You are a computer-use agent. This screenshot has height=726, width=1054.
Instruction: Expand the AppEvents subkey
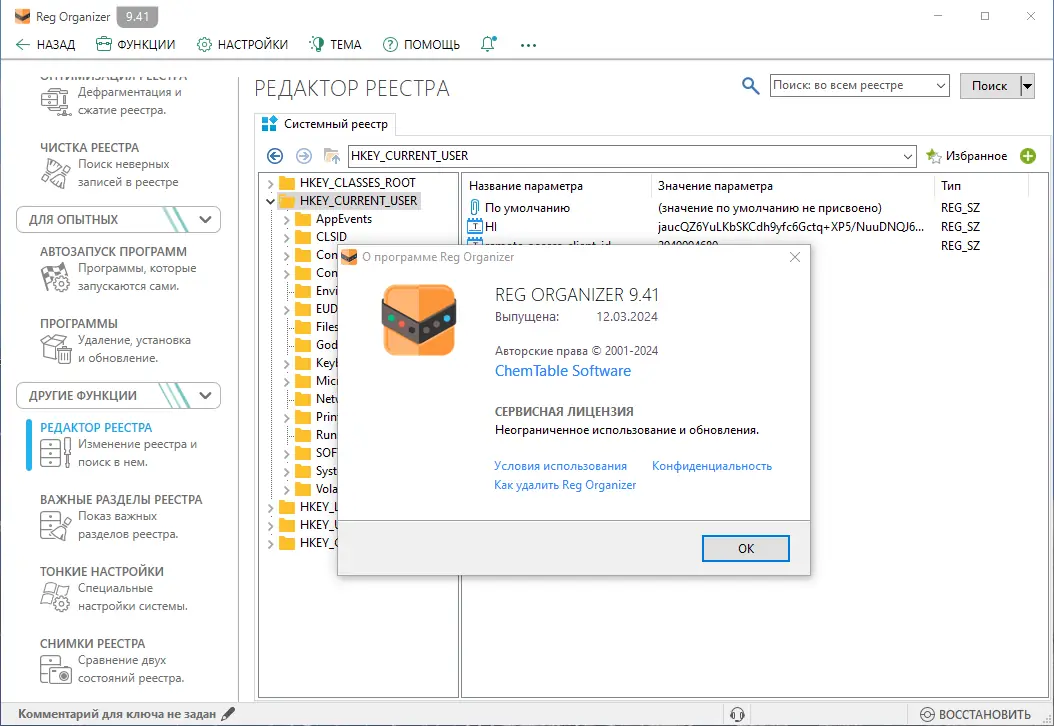tap(286, 219)
